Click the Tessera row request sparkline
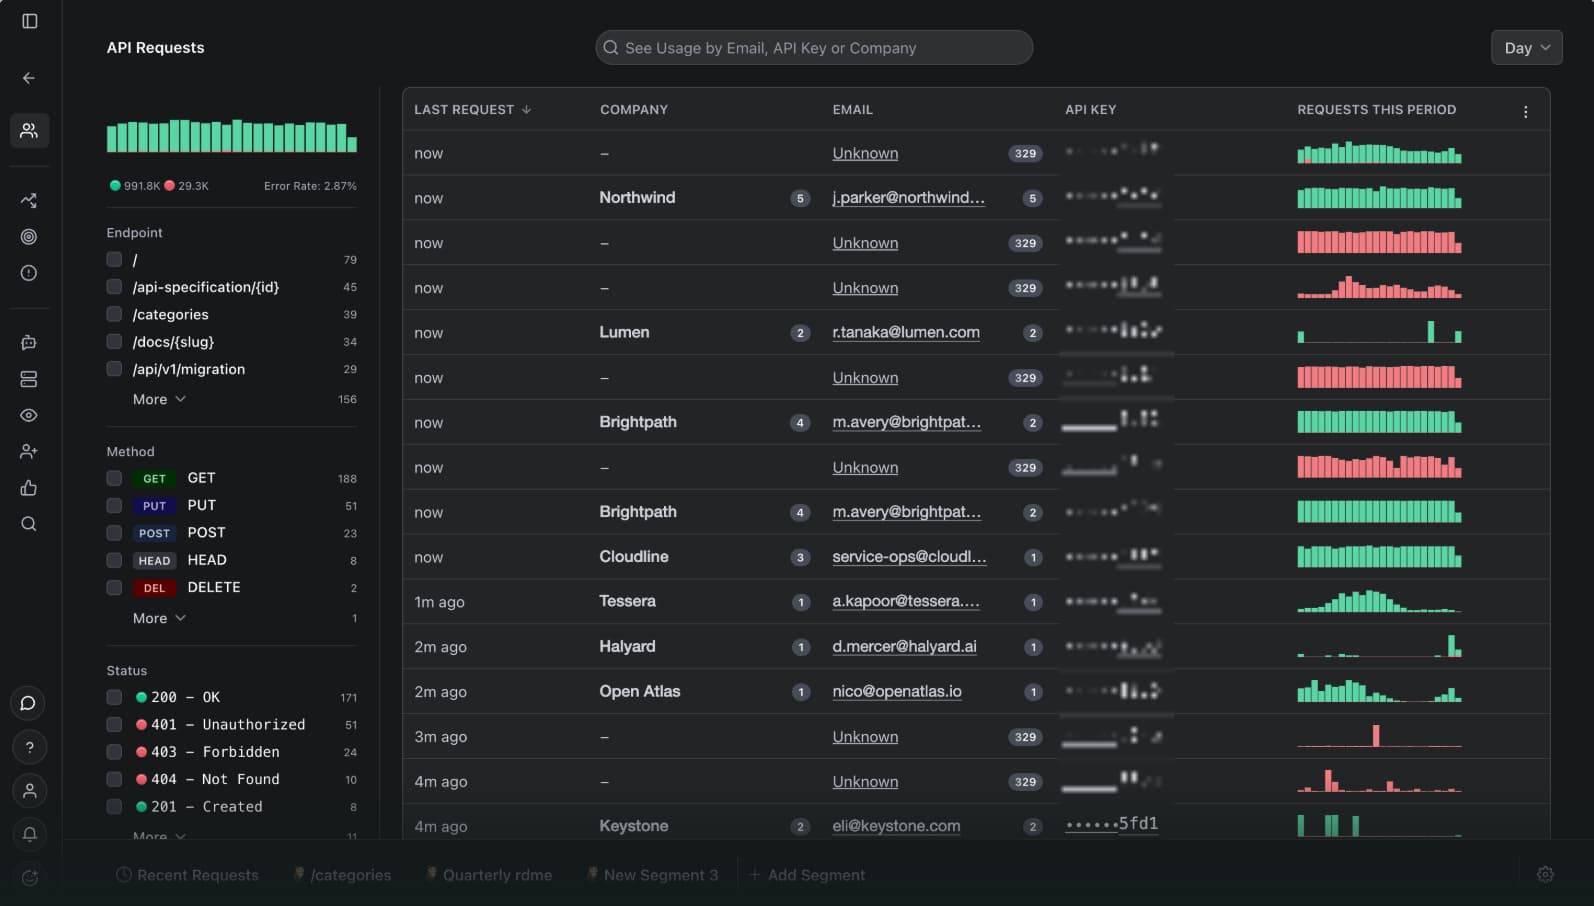This screenshot has width=1594, height=906. pos(1379,601)
